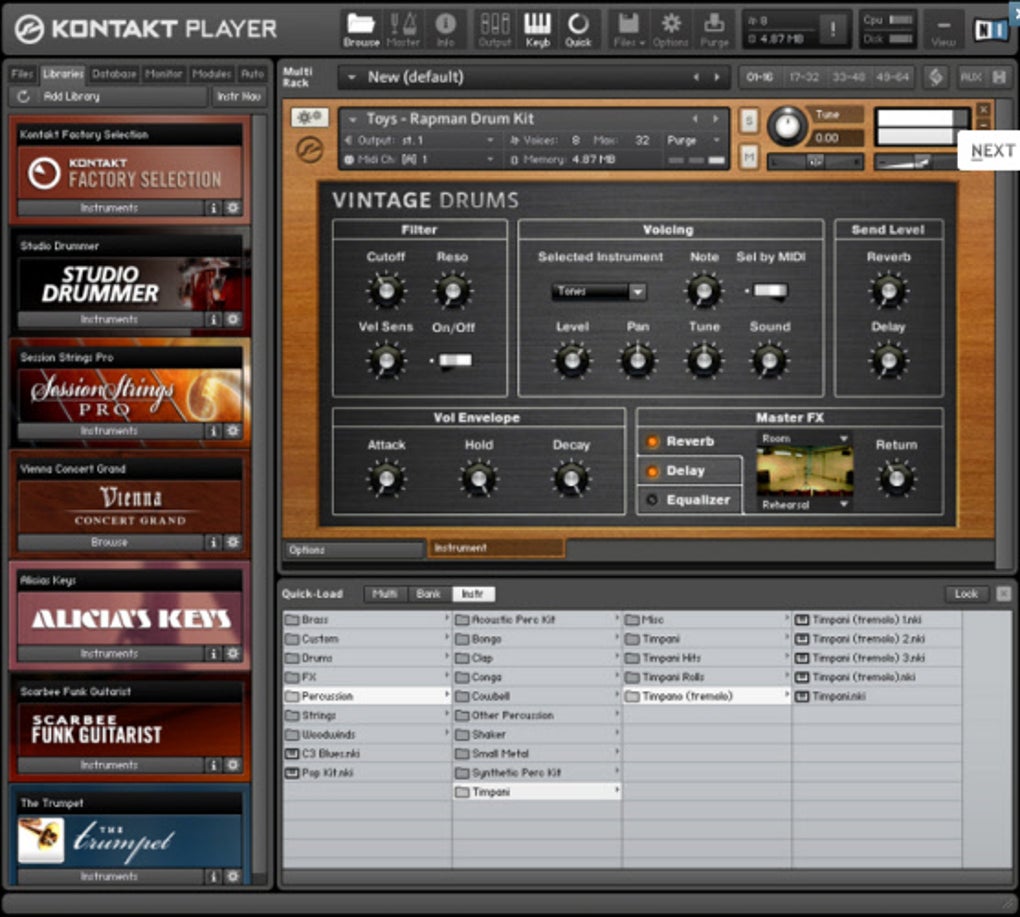
Task: Open the Room reverb type dropdown
Action: (805, 438)
